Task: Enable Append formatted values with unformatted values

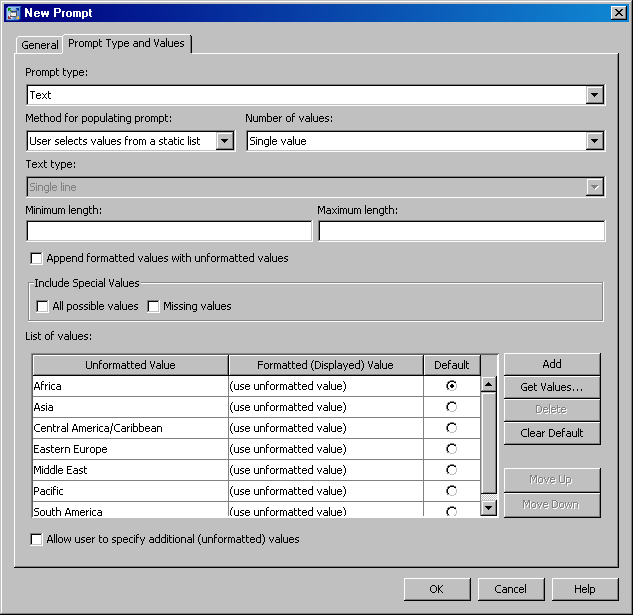Action: click(x=37, y=259)
